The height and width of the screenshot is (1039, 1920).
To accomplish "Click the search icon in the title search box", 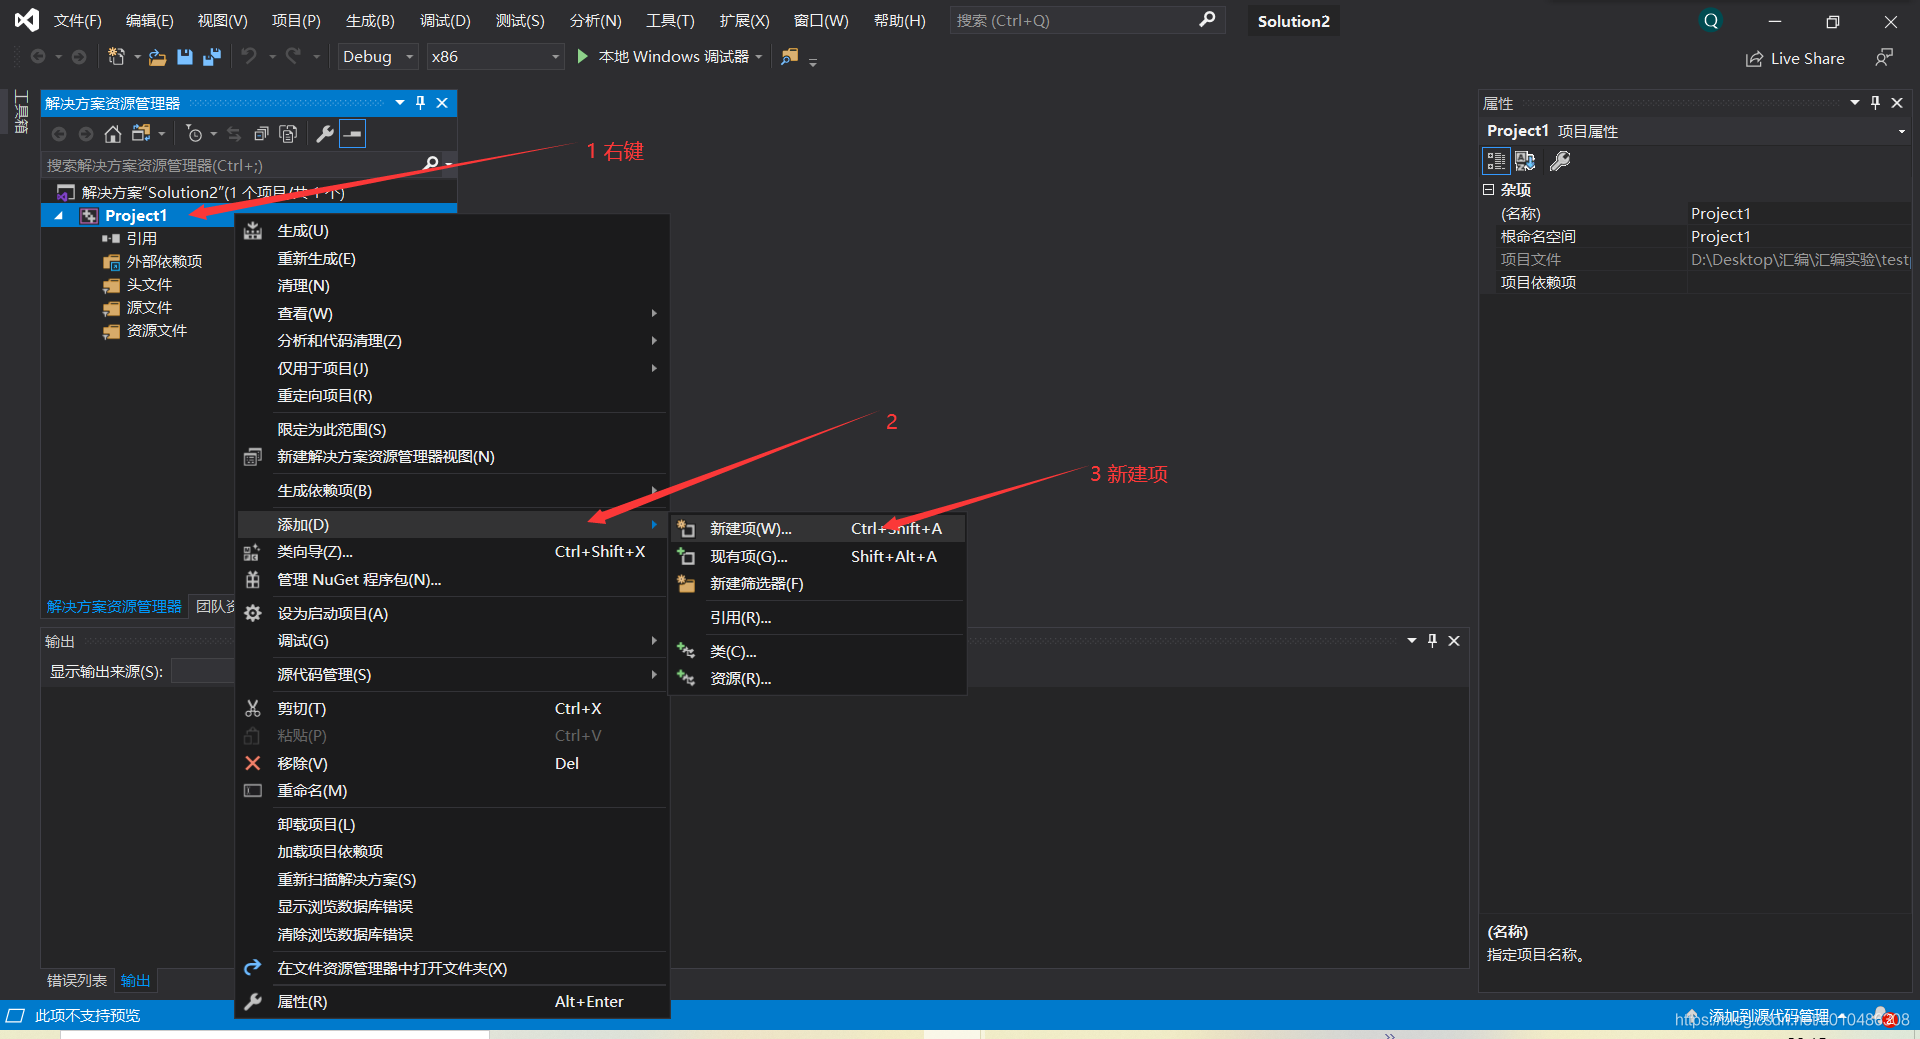I will pyautogui.click(x=1207, y=19).
